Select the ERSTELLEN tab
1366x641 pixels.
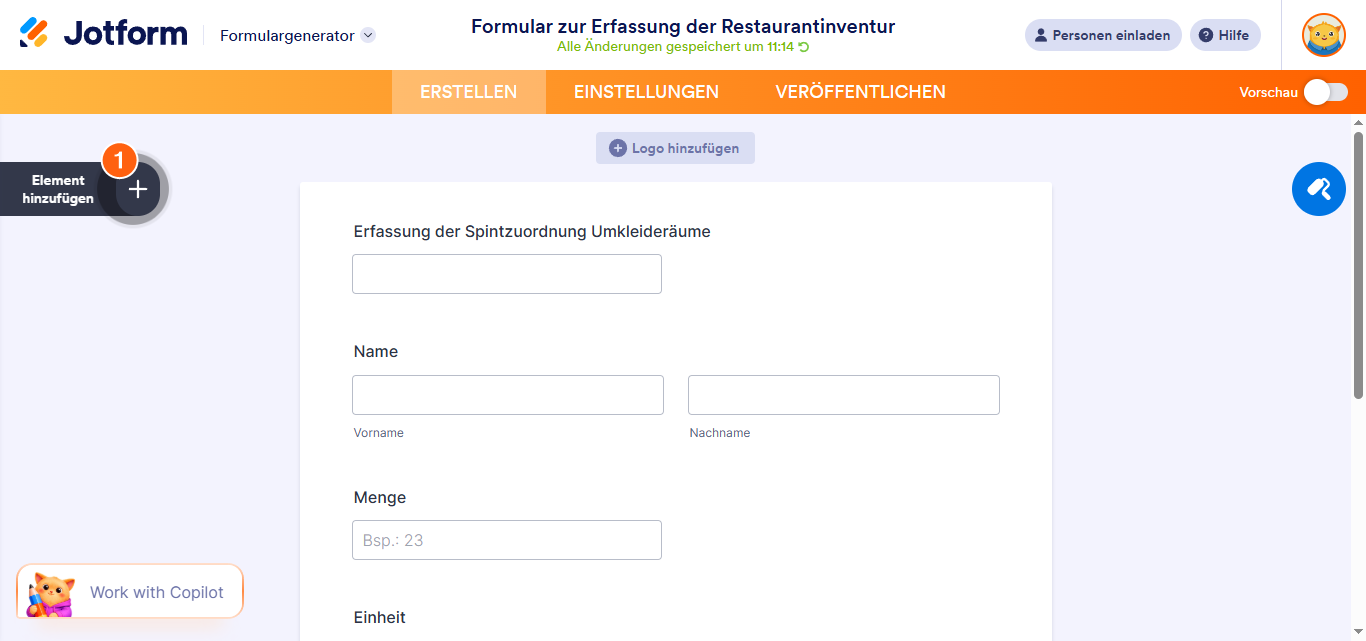click(468, 91)
